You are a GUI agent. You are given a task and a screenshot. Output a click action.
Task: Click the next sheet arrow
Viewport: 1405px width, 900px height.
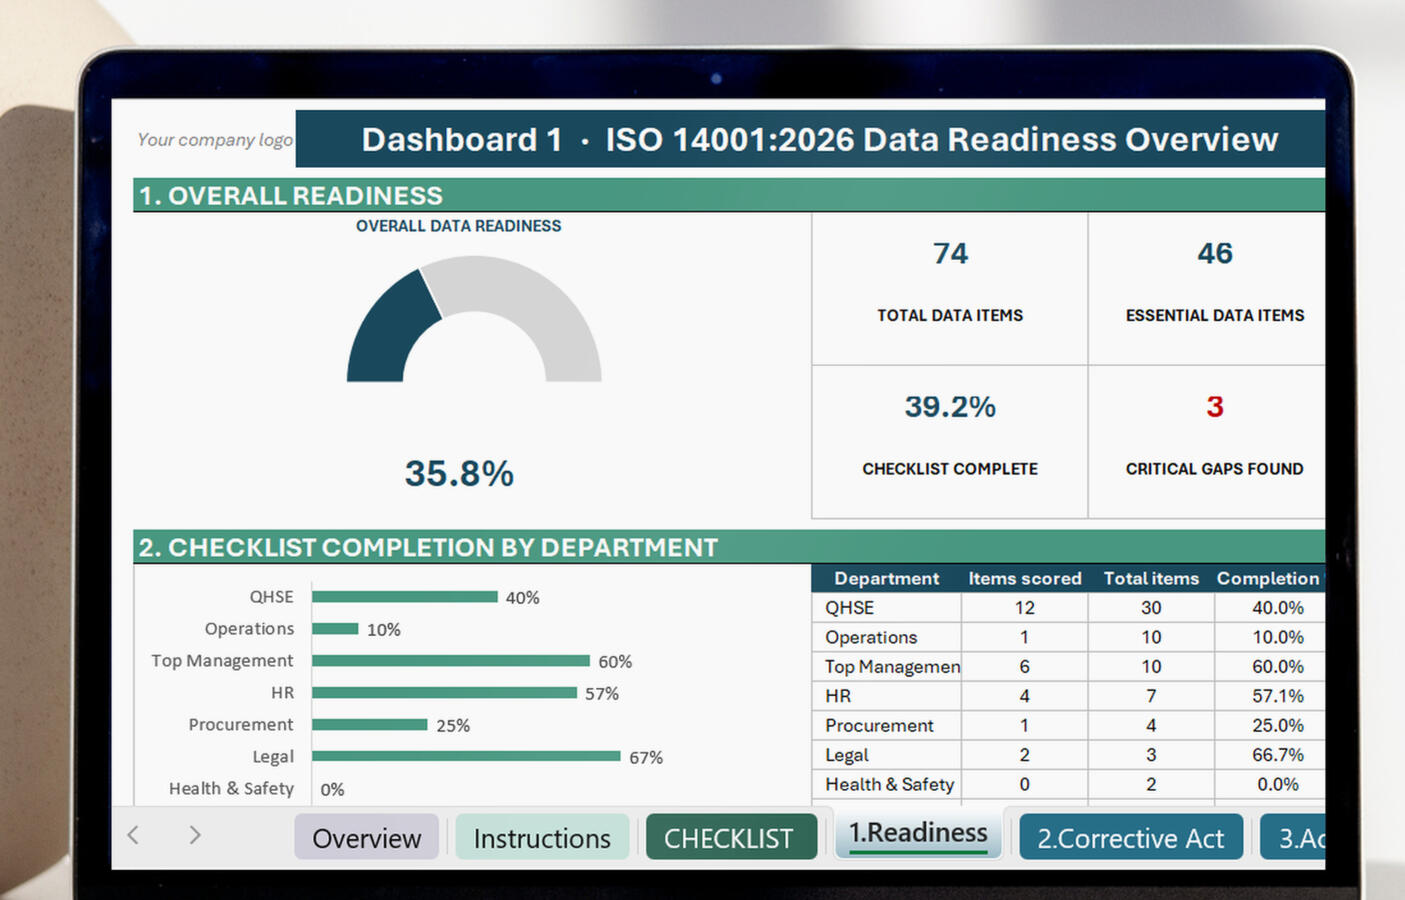tap(195, 835)
